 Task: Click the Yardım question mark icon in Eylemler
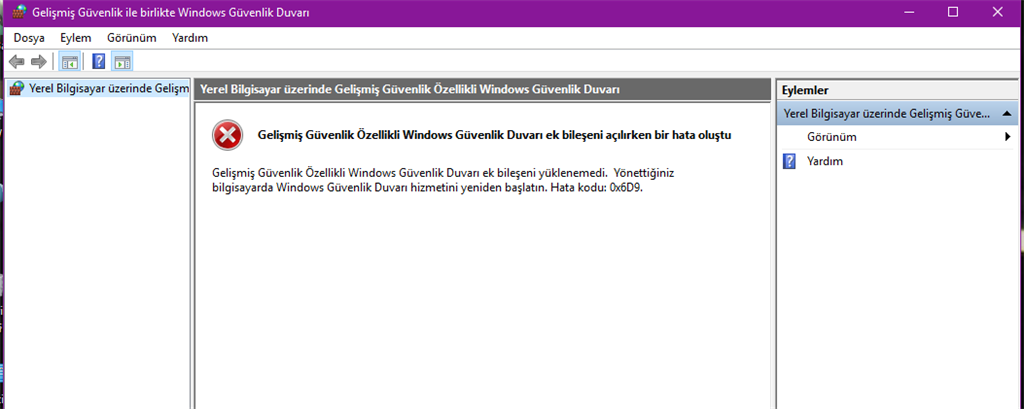pyautogui.click(x=789, y=161)
